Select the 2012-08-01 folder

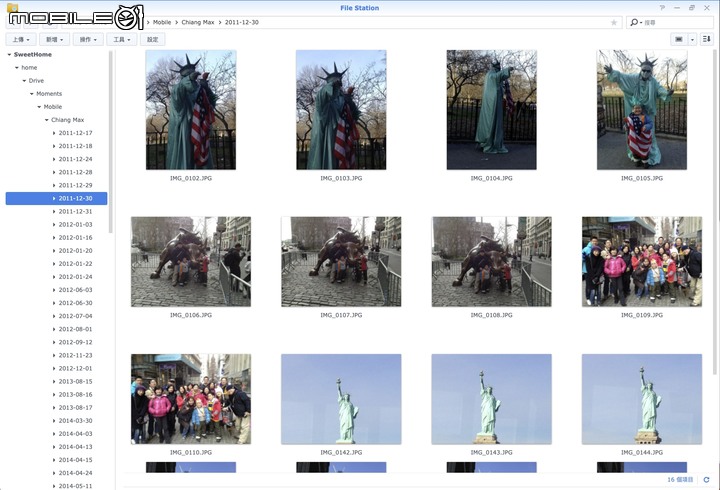tap(75, 329)
